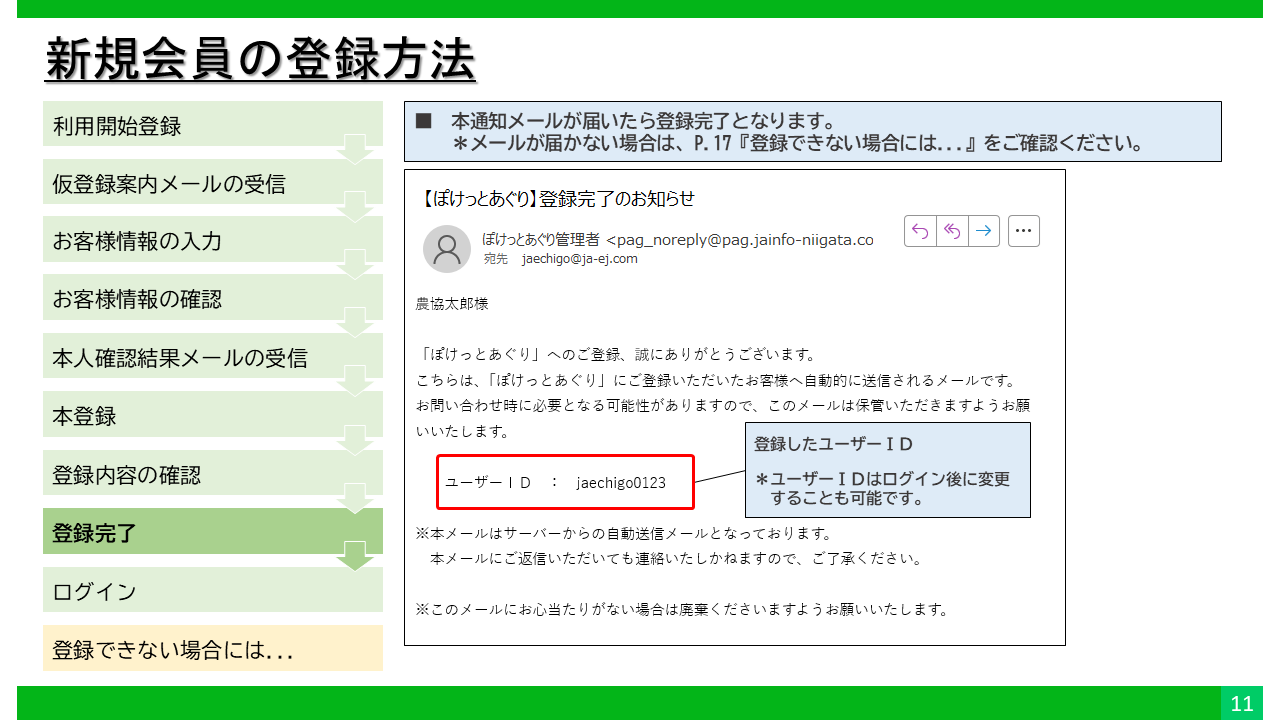Click the recipient address jaechigo@ja-ej.com
This screenshot has height=720, width=1280.
(579, 259)
